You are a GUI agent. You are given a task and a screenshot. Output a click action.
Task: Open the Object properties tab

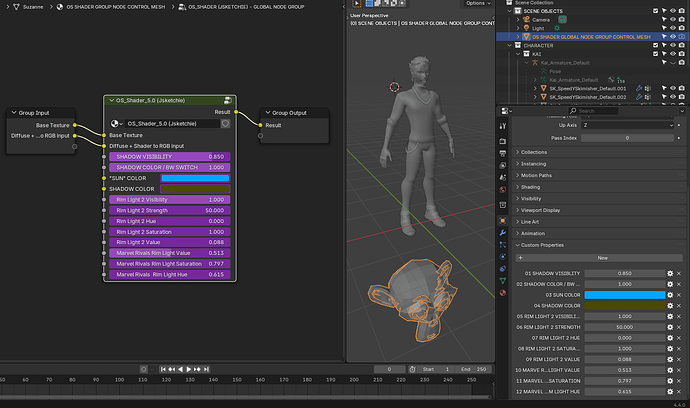[x=503, y=221]
